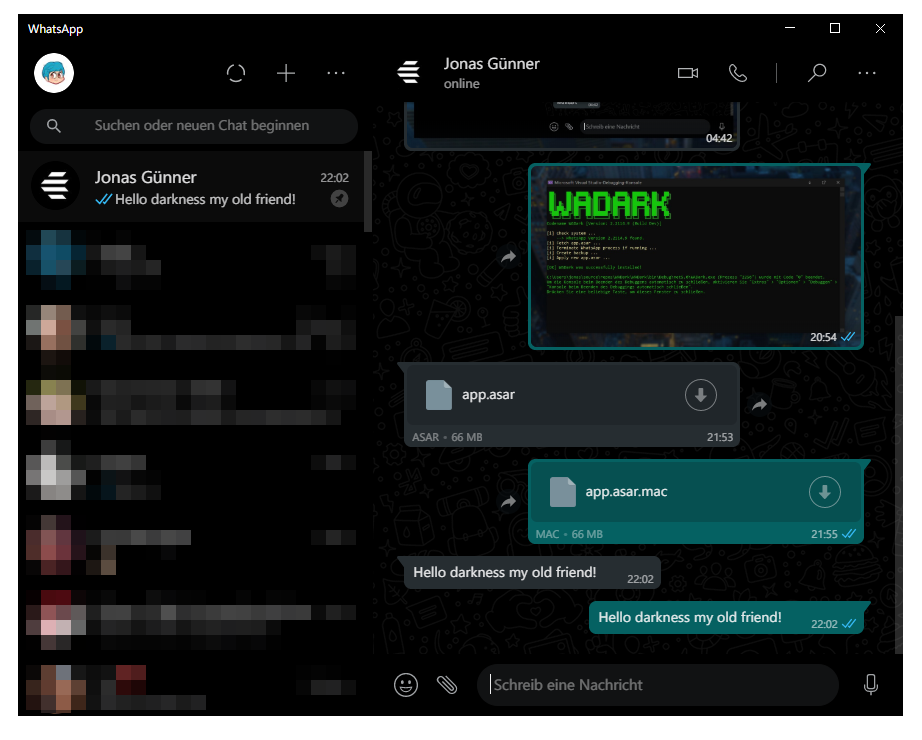
Task: Download the app.asar file
Action: [x=700, y=395]
